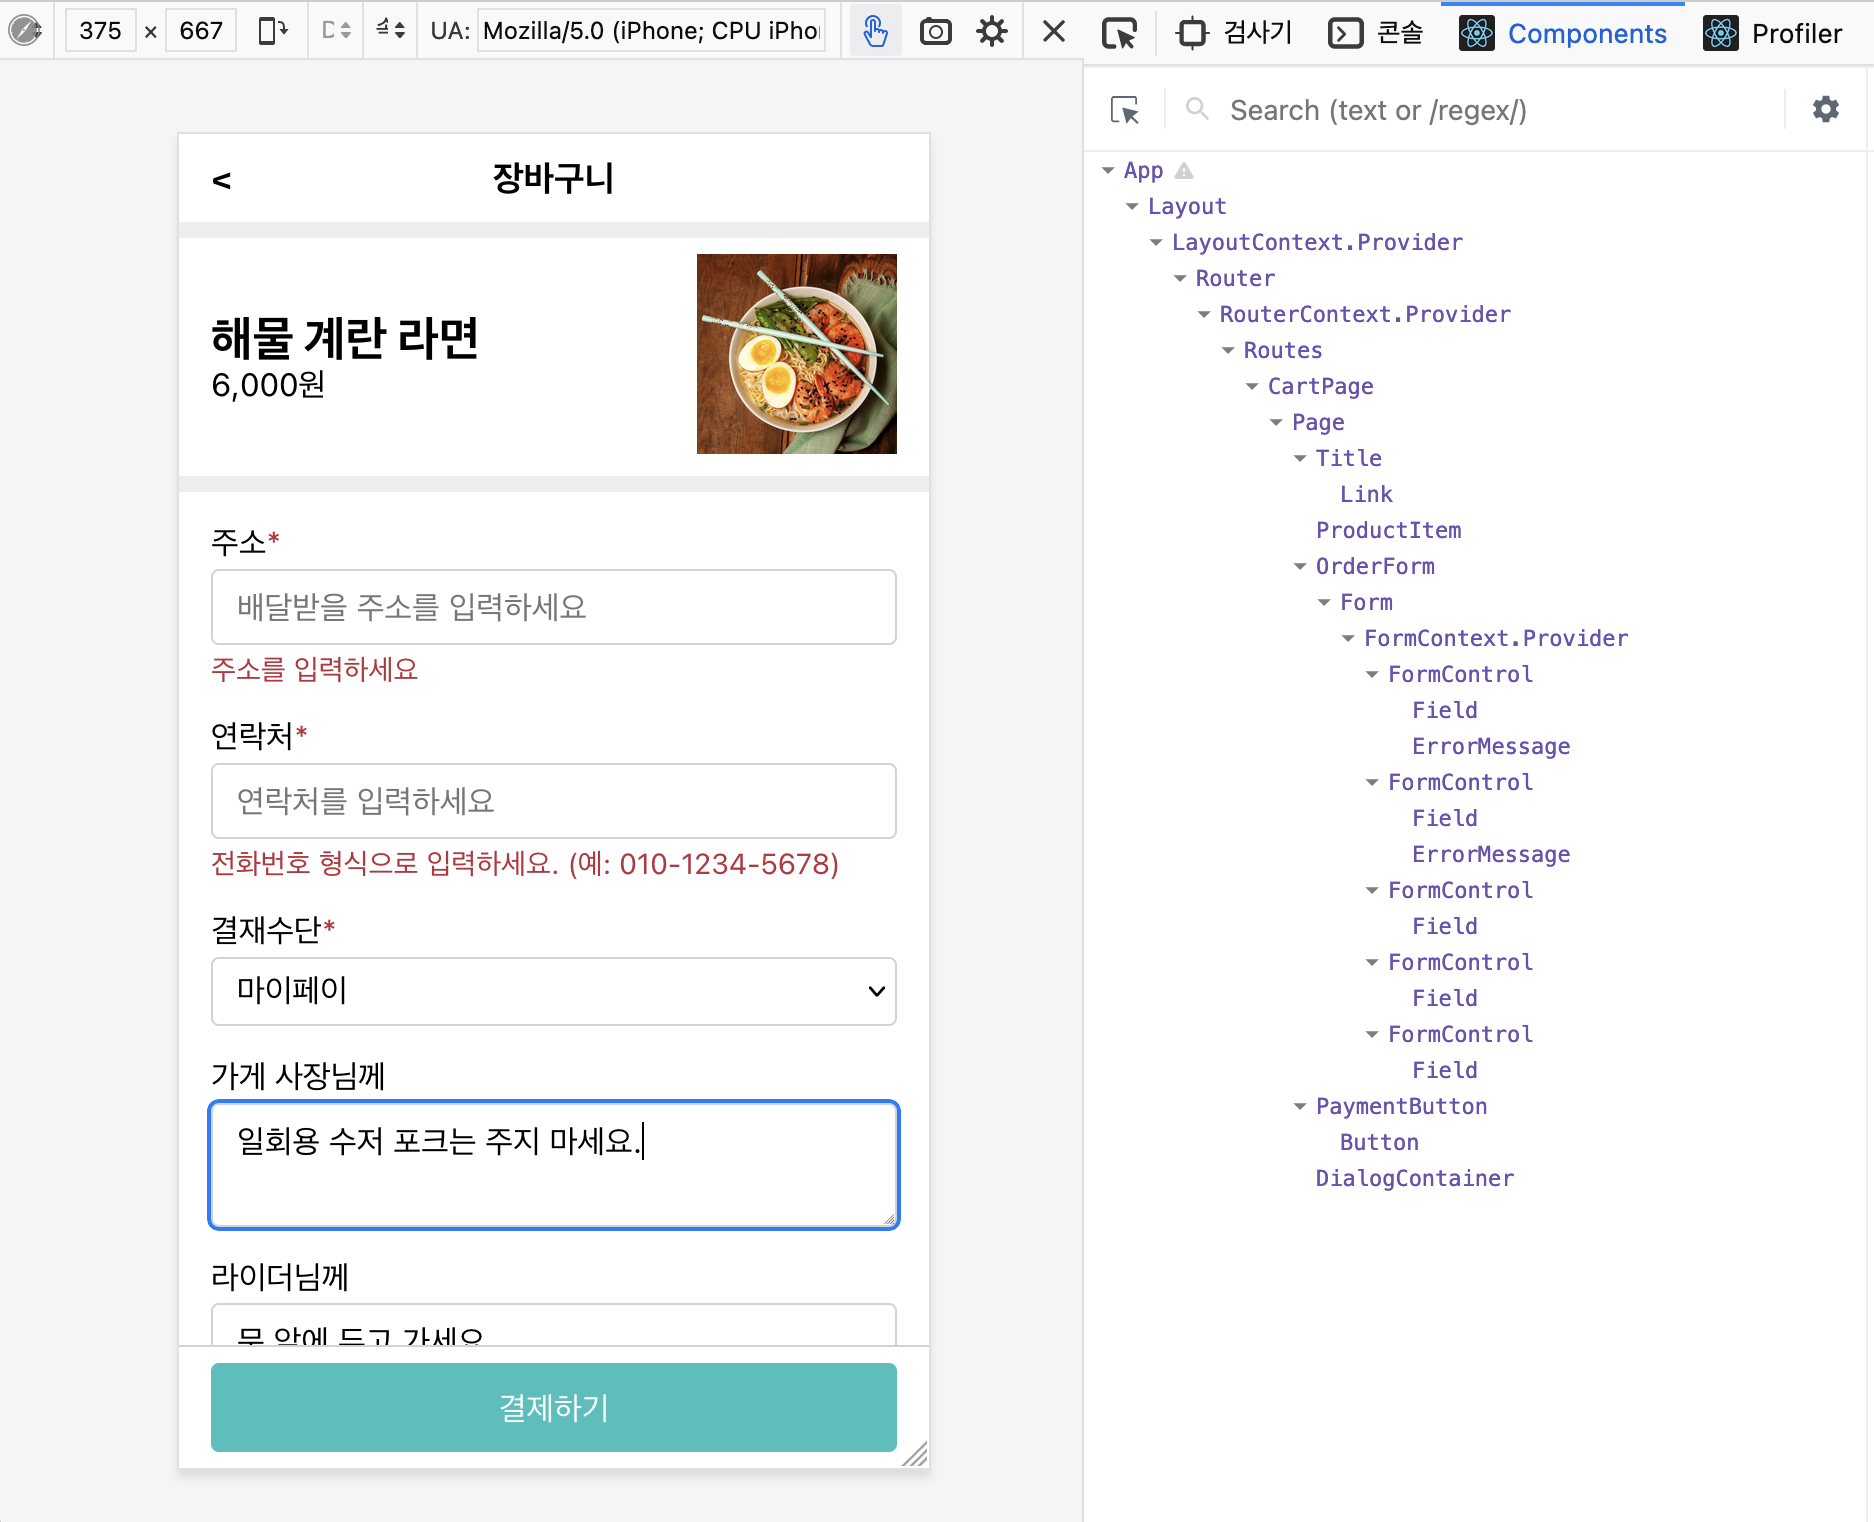Select the CartPage component name

click(x=1320, y=386)
